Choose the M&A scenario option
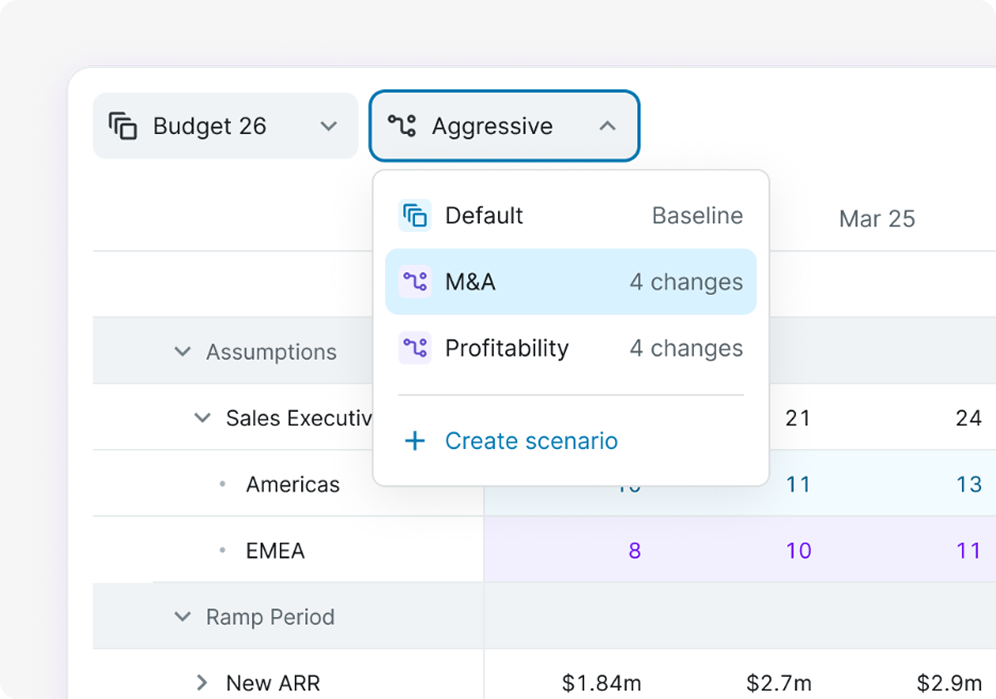The height and width of the screenshot is (699, 996). point(570,282)
